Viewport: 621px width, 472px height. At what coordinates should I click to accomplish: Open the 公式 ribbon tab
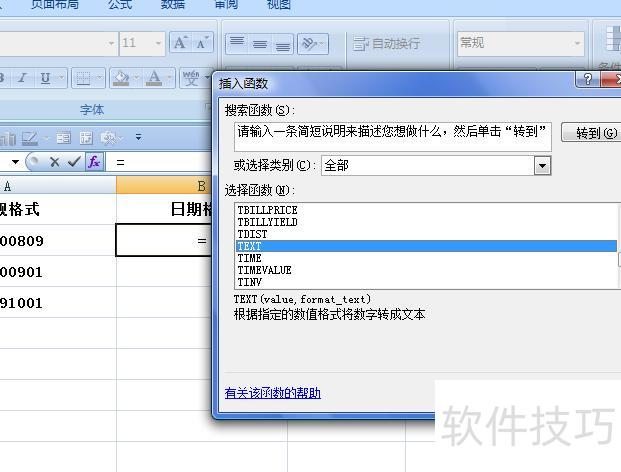120,5
